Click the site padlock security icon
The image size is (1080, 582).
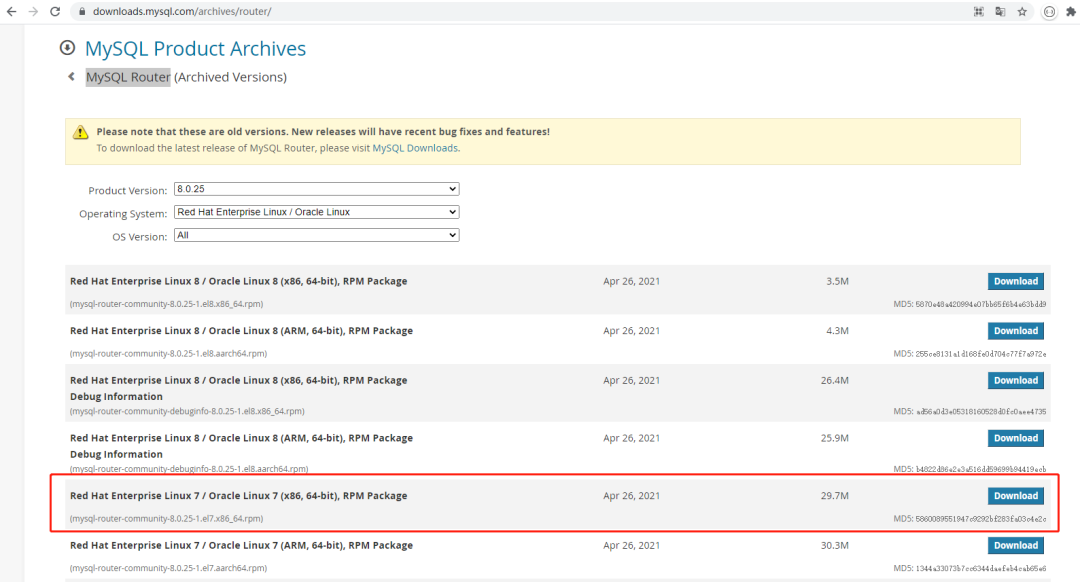(x=82, y=12)
